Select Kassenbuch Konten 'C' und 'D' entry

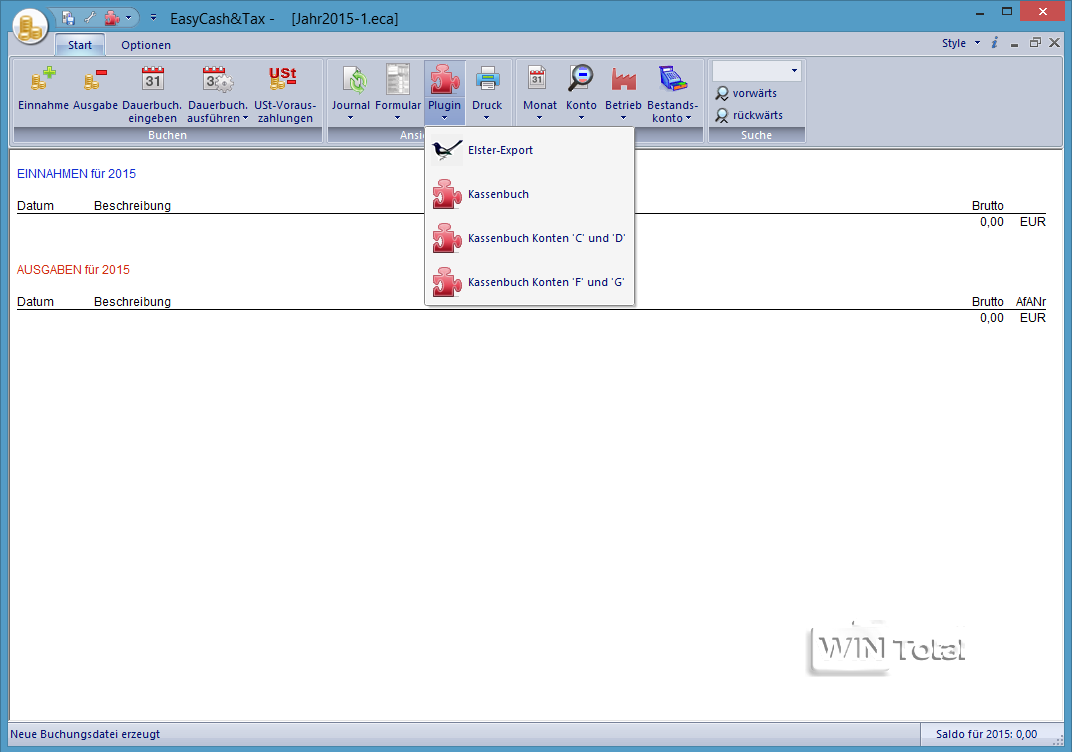[x=529, y=238]
